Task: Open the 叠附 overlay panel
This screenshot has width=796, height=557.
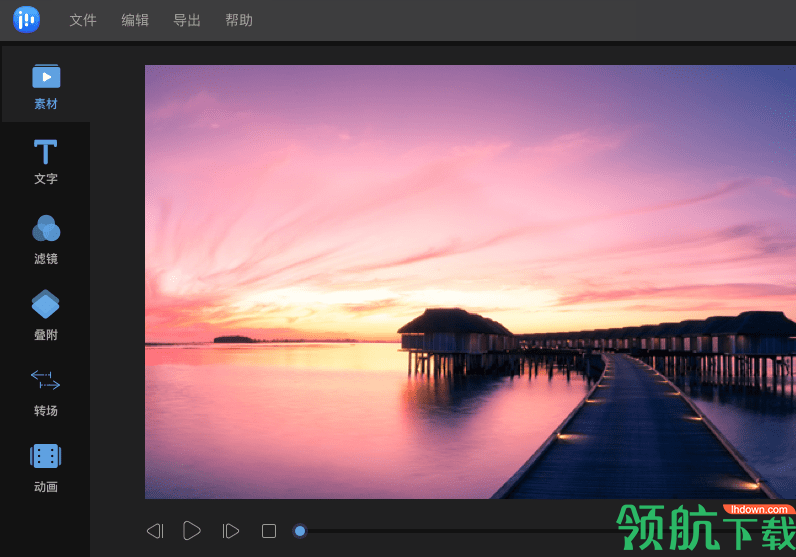Action: point(46,315)
